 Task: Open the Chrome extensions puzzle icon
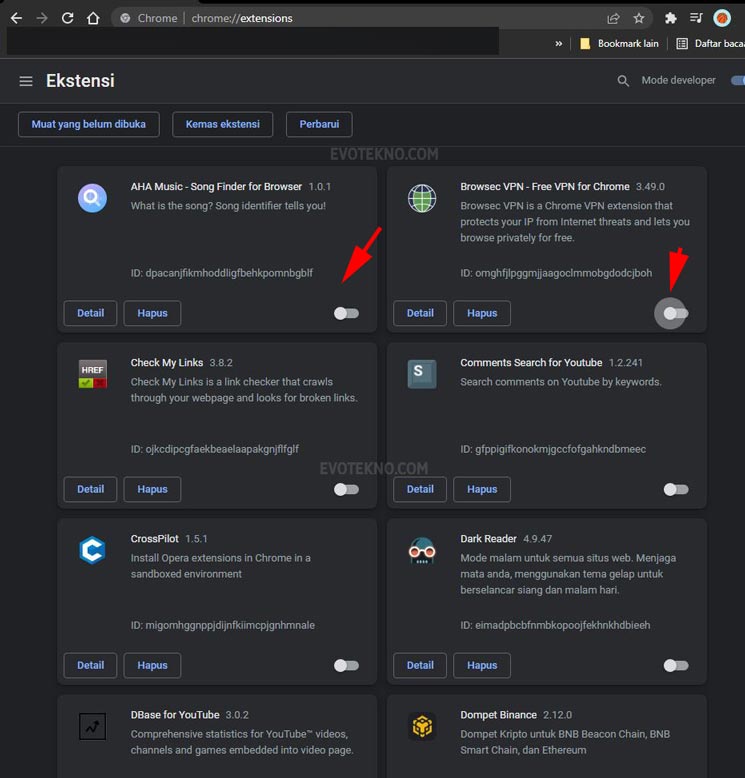click(671, 18)
